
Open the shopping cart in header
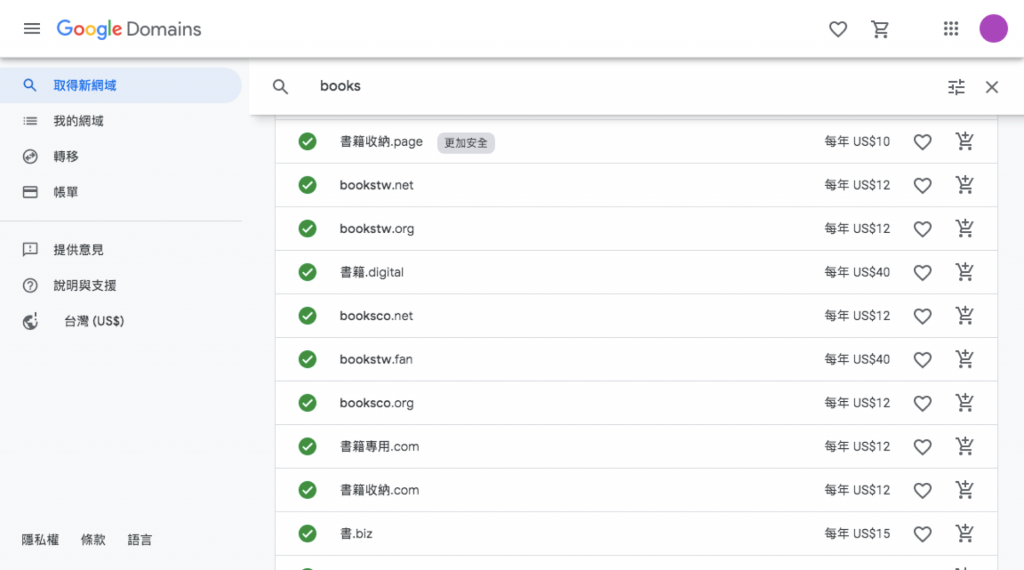[x=880, y=29]
